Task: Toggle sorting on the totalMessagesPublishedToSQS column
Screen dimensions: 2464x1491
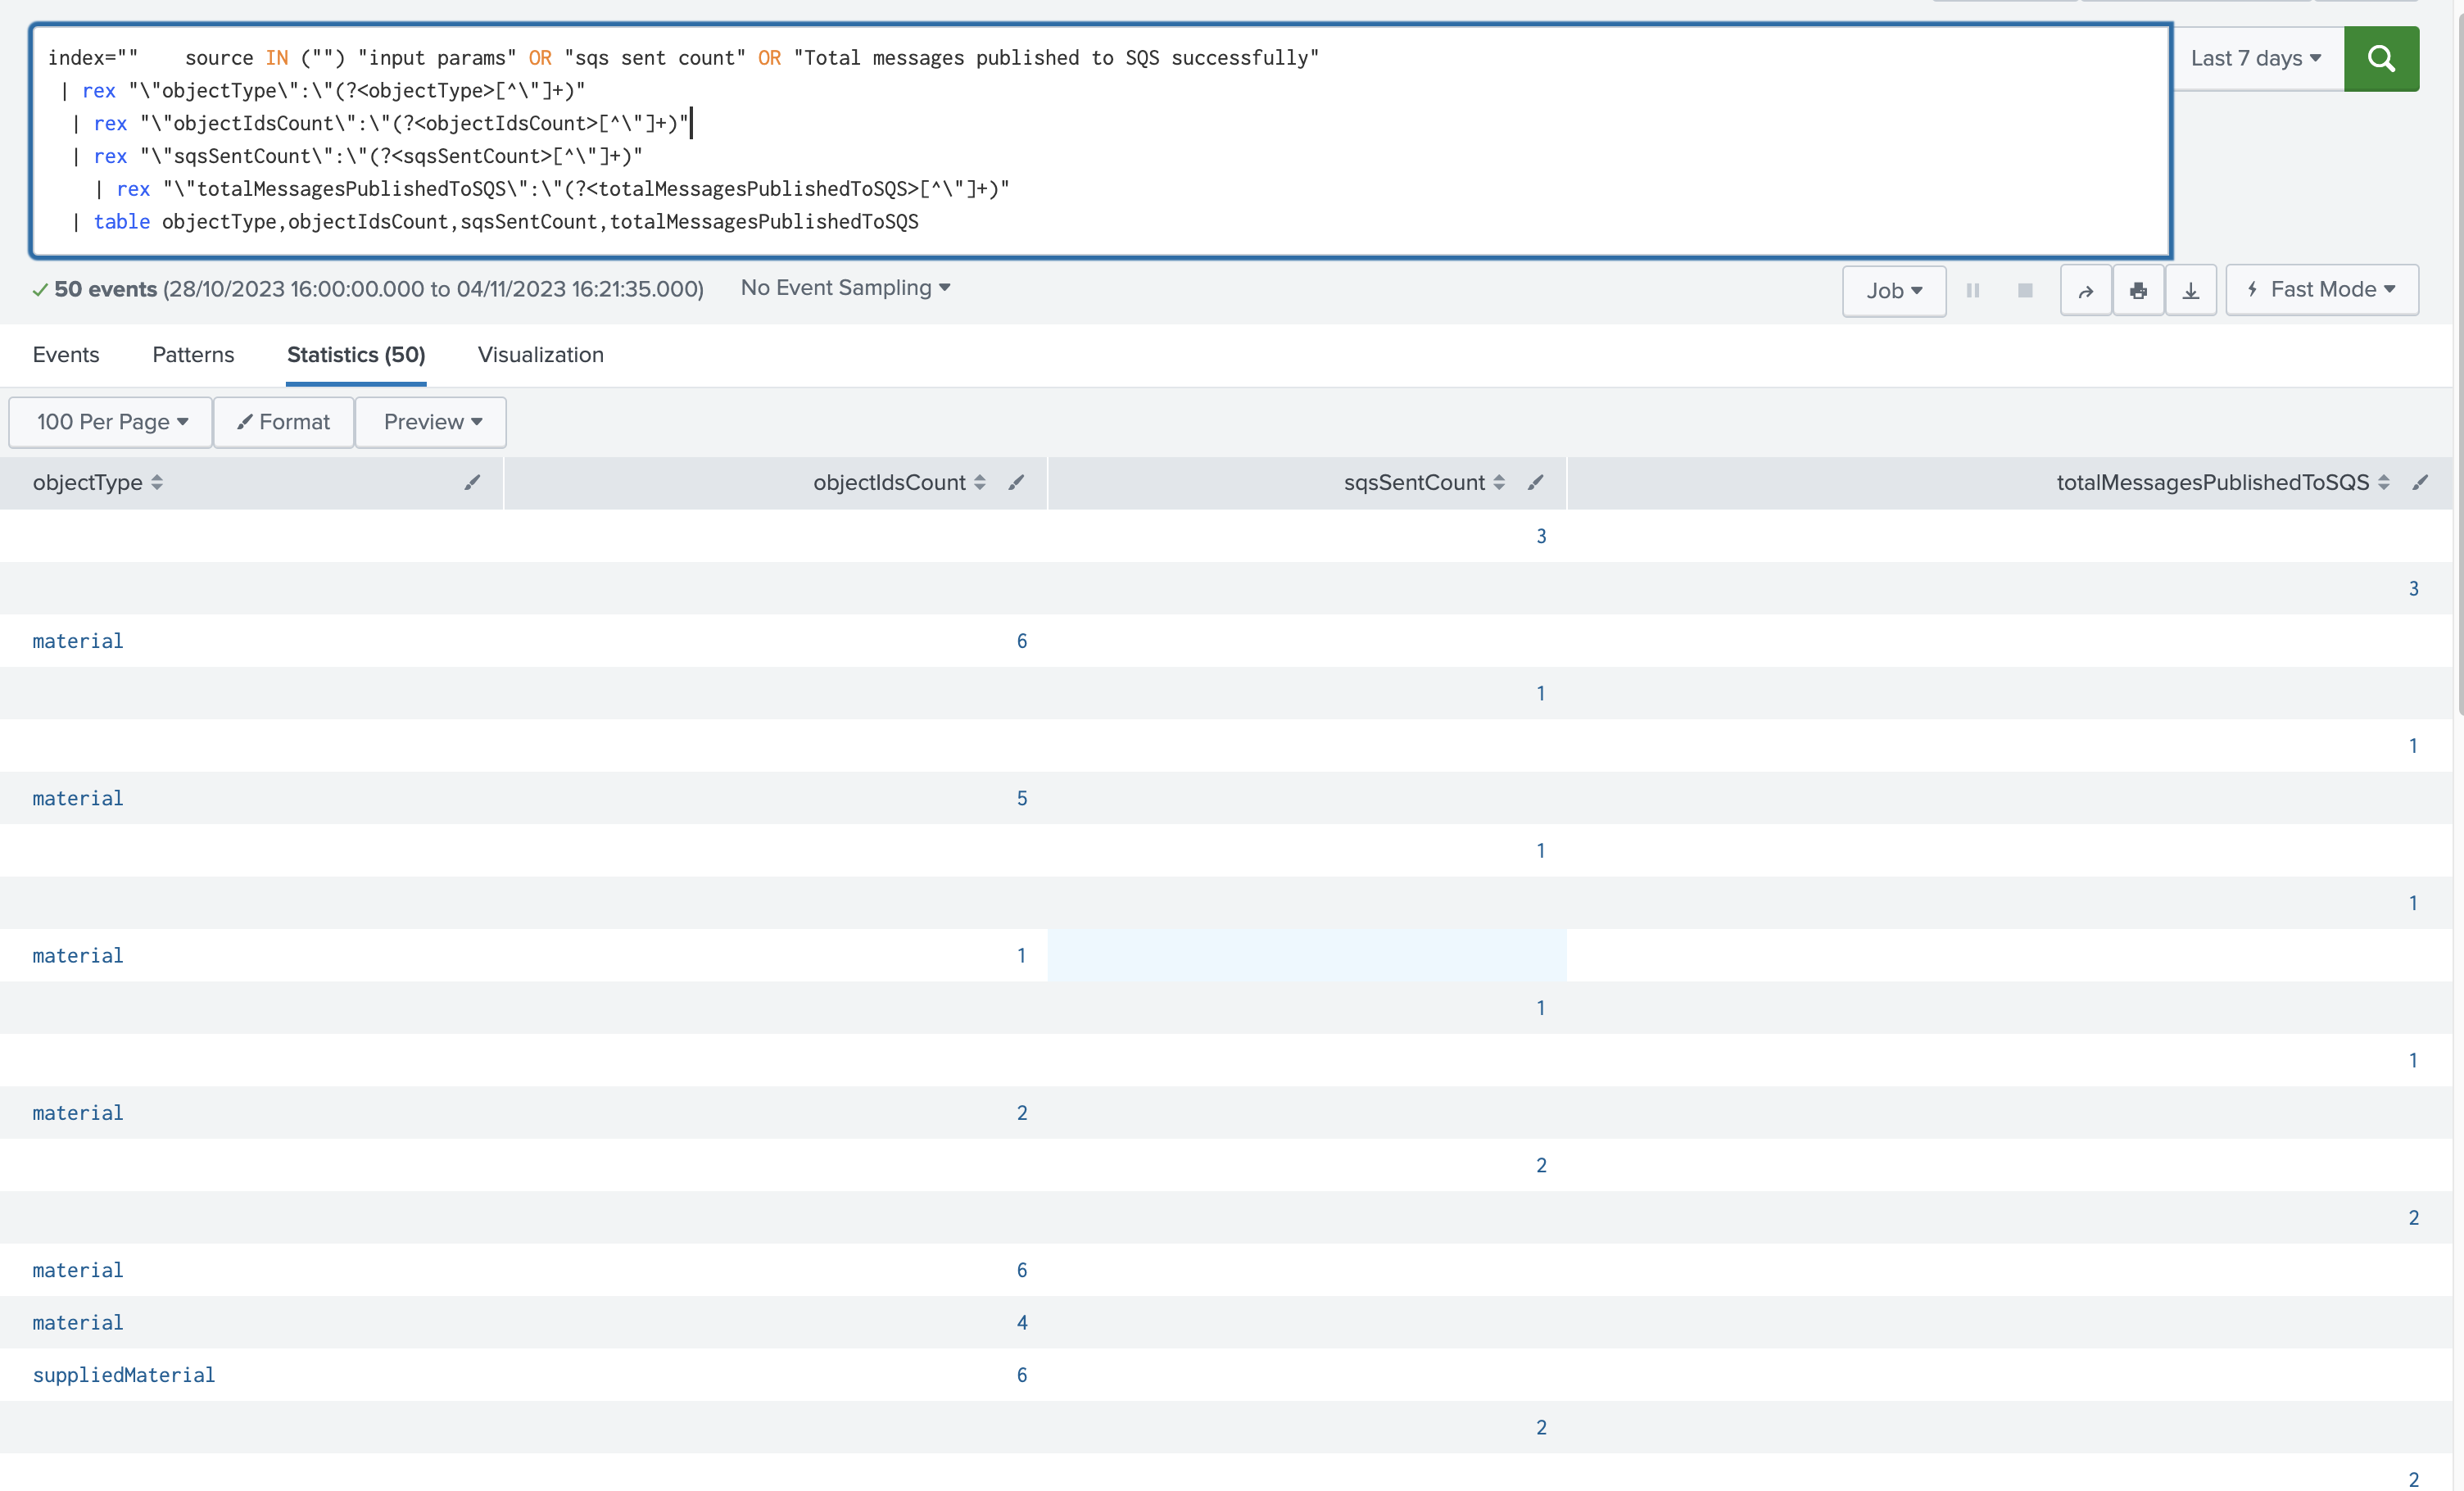Action: 2386,482
